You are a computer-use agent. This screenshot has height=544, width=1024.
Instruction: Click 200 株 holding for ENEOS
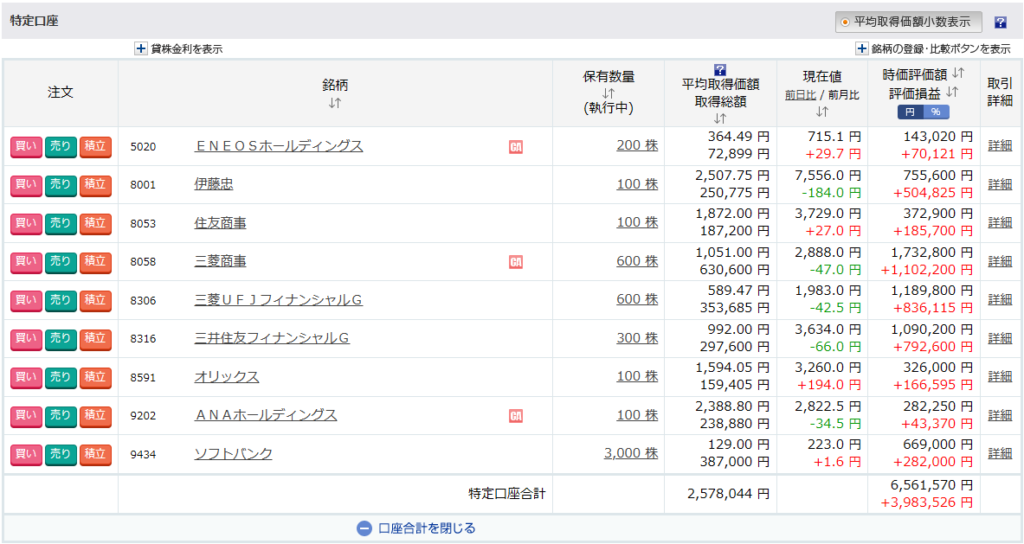click(x=637, y=146)
